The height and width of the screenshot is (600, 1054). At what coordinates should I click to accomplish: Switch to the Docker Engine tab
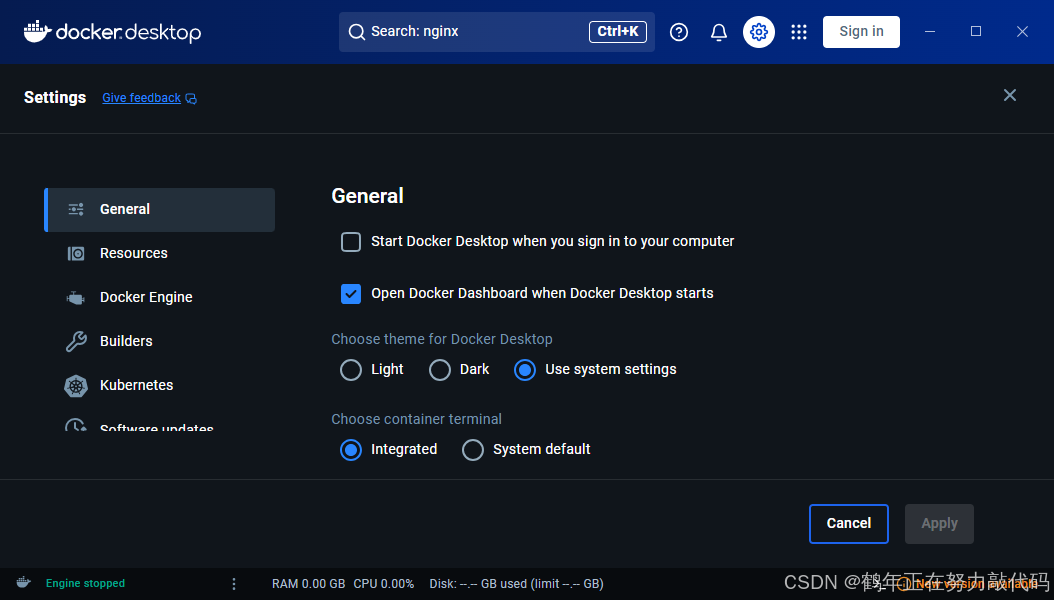click(x=159, y=297)
